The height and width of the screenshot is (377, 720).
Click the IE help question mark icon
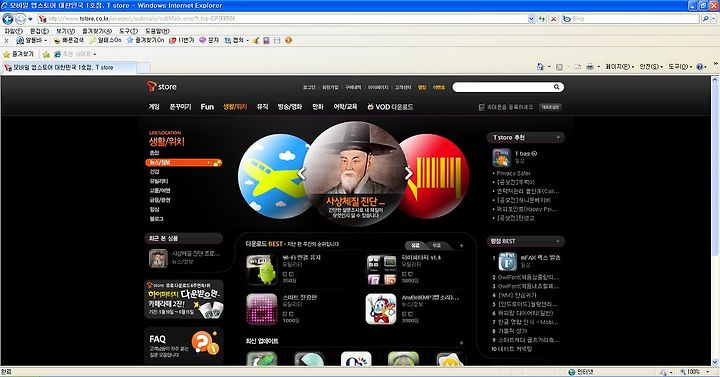pos(699,67)
